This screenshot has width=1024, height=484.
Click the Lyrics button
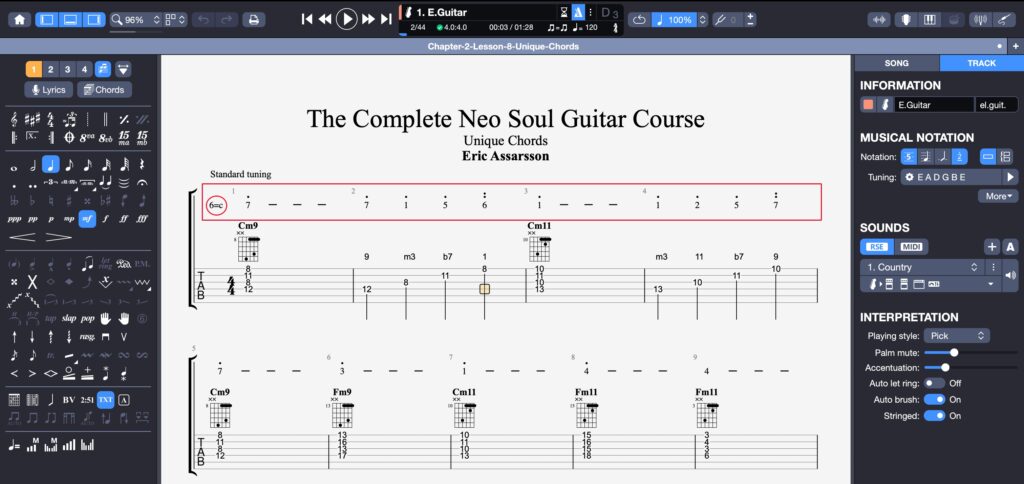click(49, 90)
